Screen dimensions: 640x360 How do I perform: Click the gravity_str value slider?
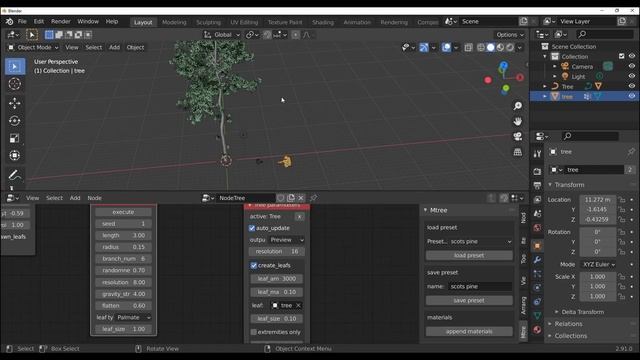pos(123,294)
